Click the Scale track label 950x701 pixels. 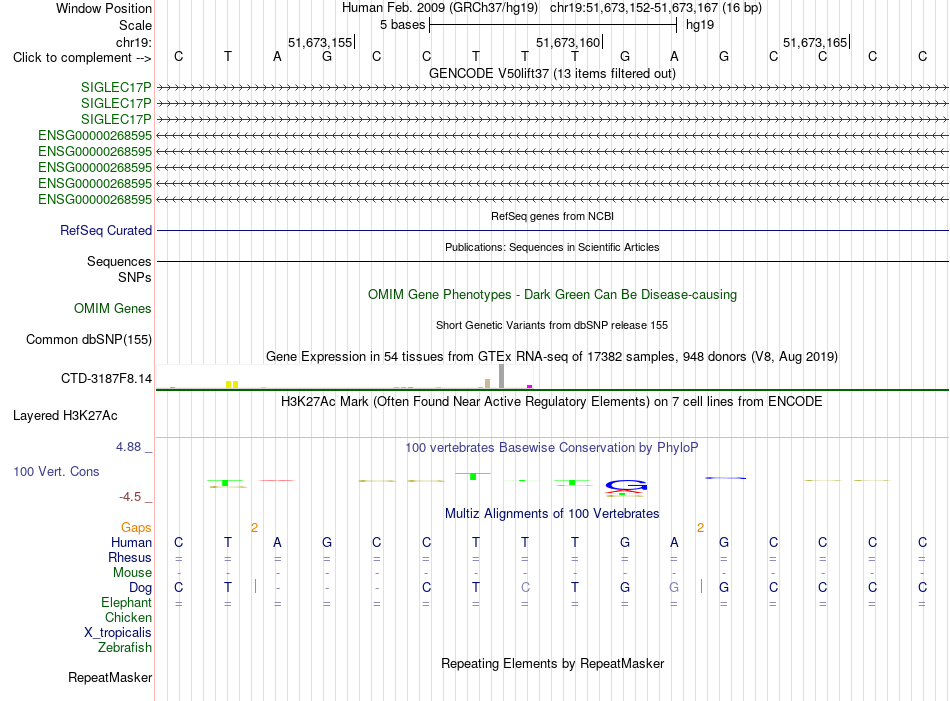[x=135, y=25]
